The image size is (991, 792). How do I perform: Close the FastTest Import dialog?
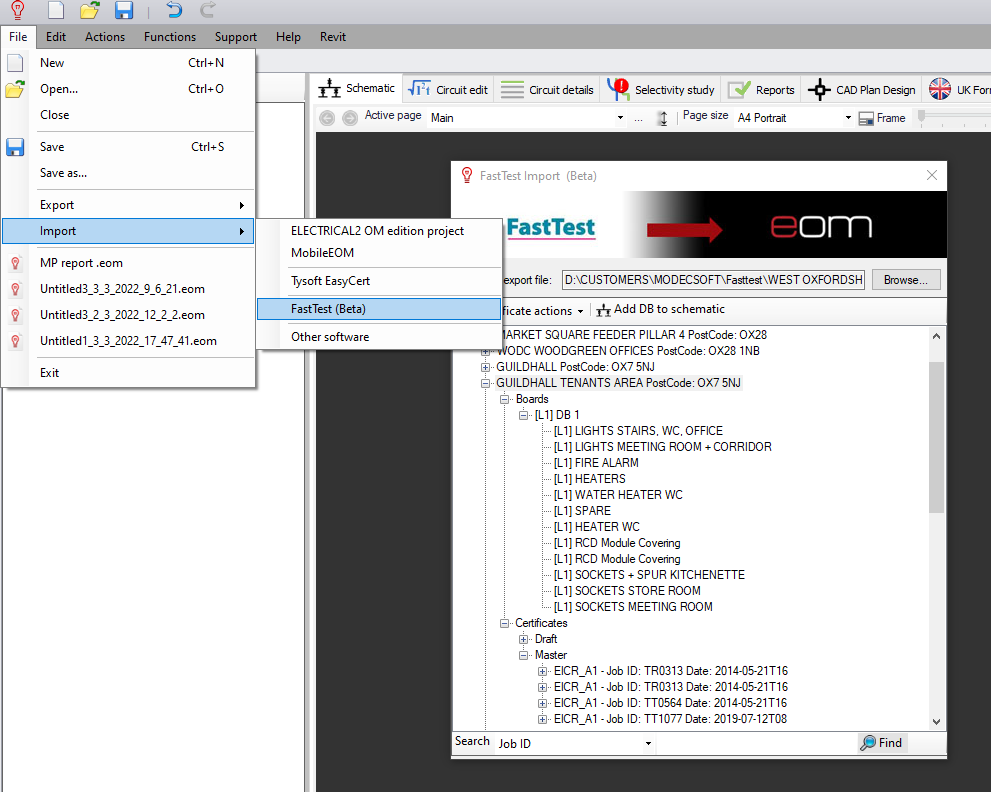932,175
